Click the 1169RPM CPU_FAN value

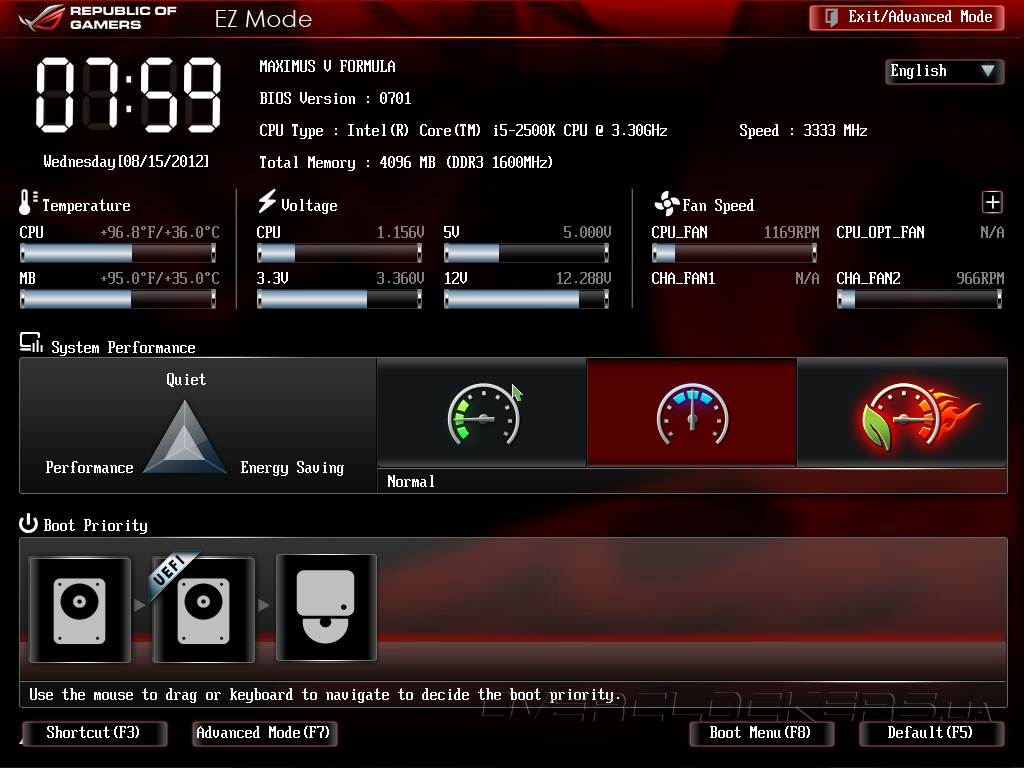(x=792, y=232)
